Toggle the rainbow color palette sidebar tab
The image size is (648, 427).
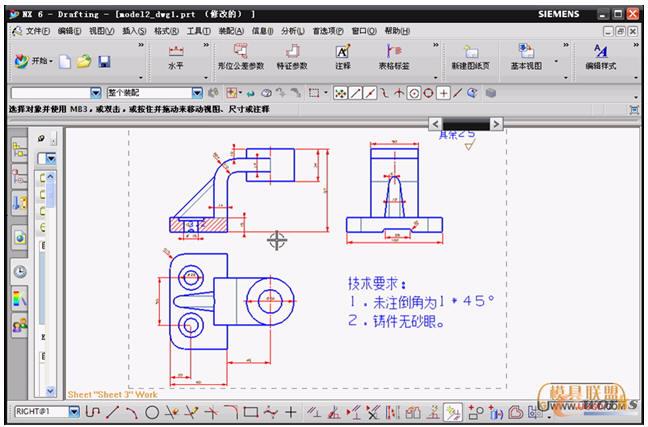[x=20, y=298]
